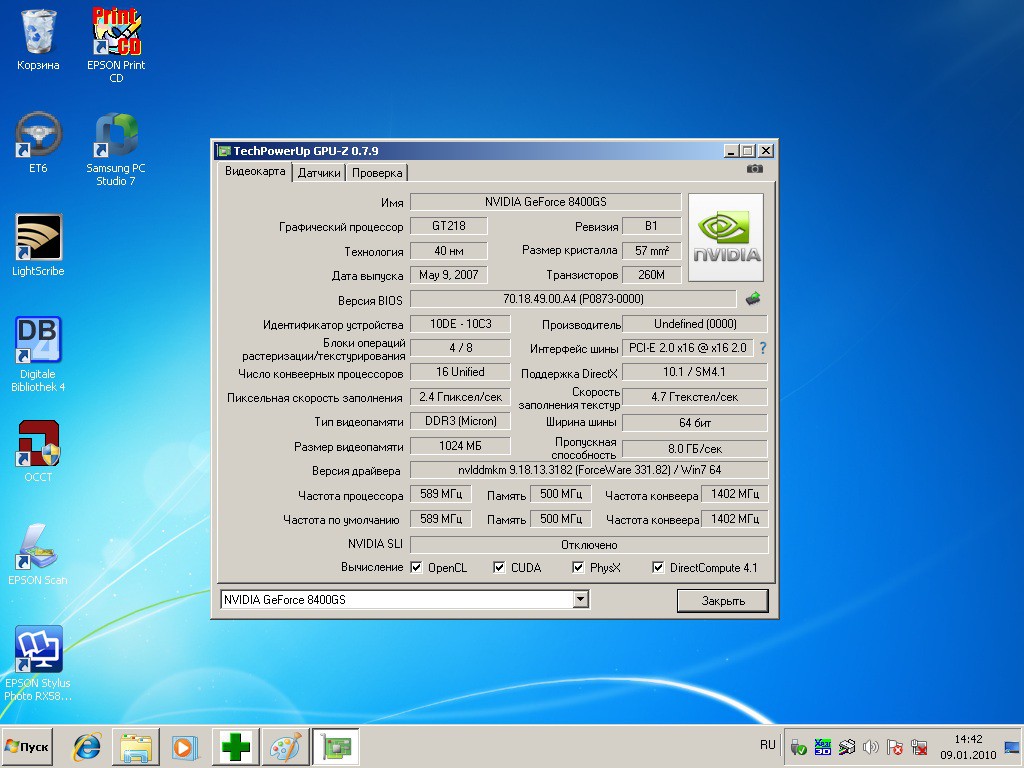Switch to the Проверка tab
1024x768 pixels.
point(377,173)
